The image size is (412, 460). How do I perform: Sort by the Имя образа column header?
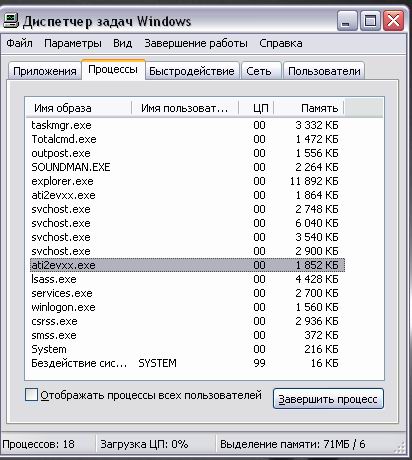click(79, 108)
